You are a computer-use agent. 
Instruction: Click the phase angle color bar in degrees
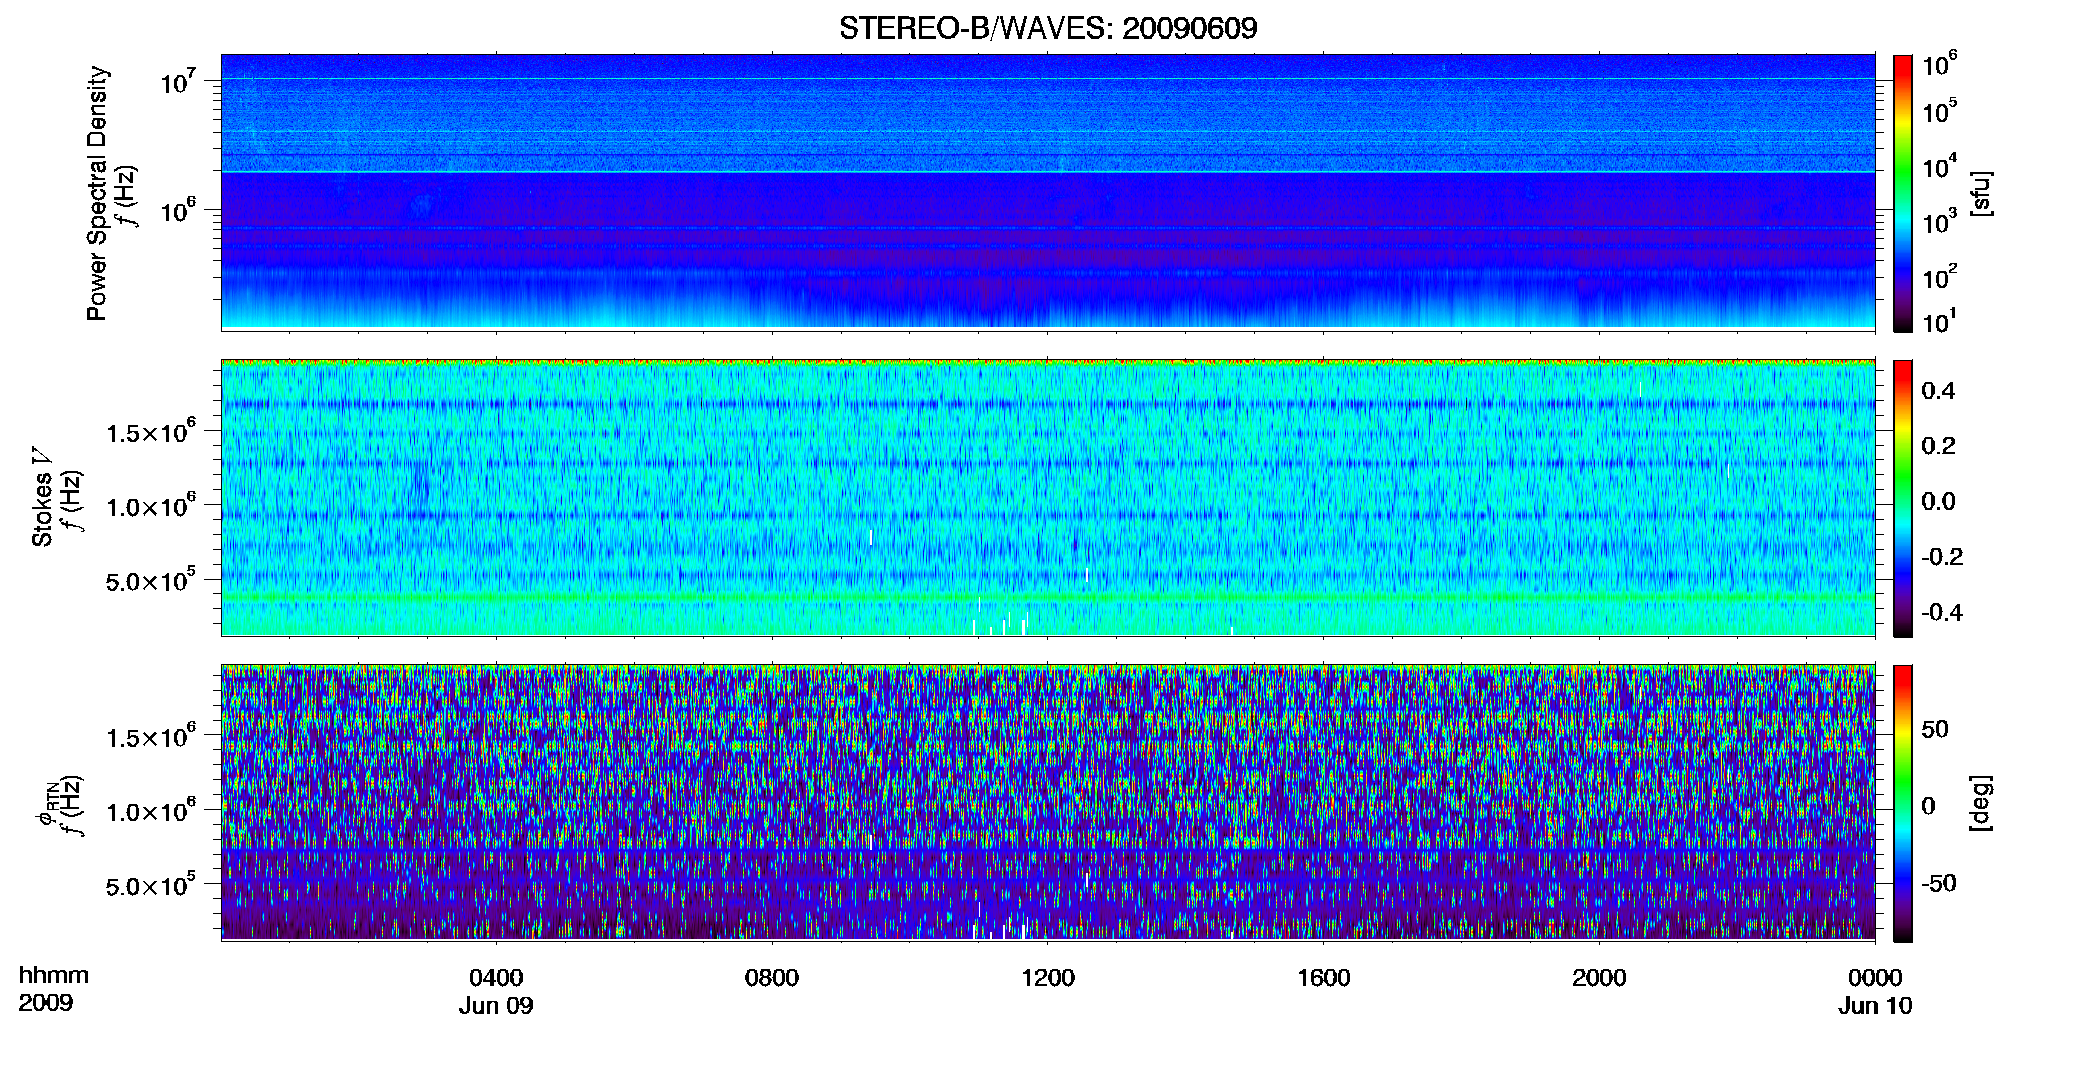[1903, 803]
